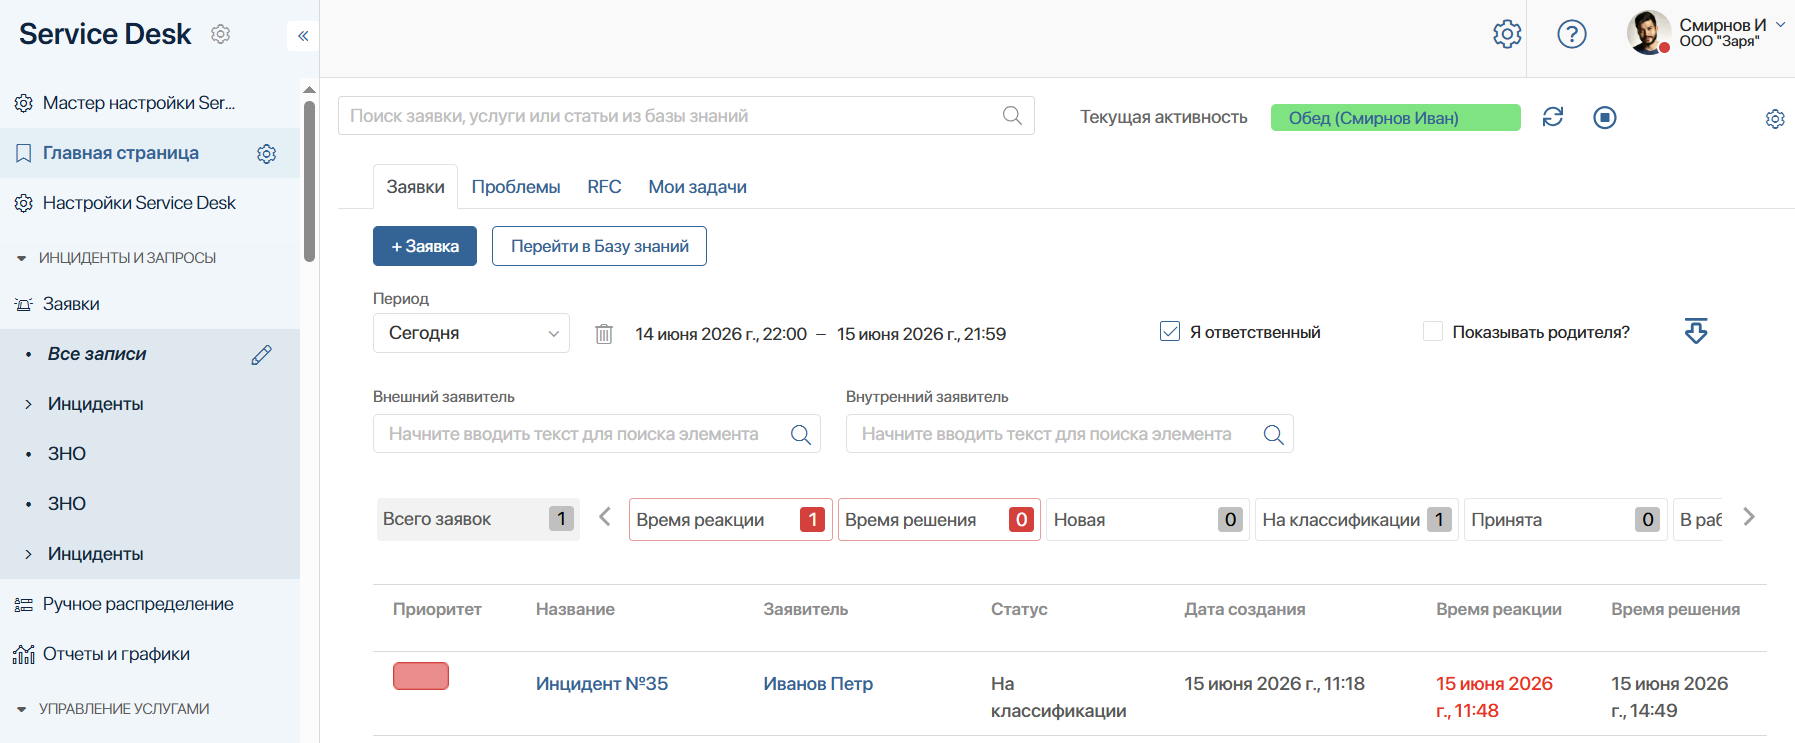Click green Обед (Смирнов Иван) activity bar
The image size is (1795, 743).
[1396, 118]
